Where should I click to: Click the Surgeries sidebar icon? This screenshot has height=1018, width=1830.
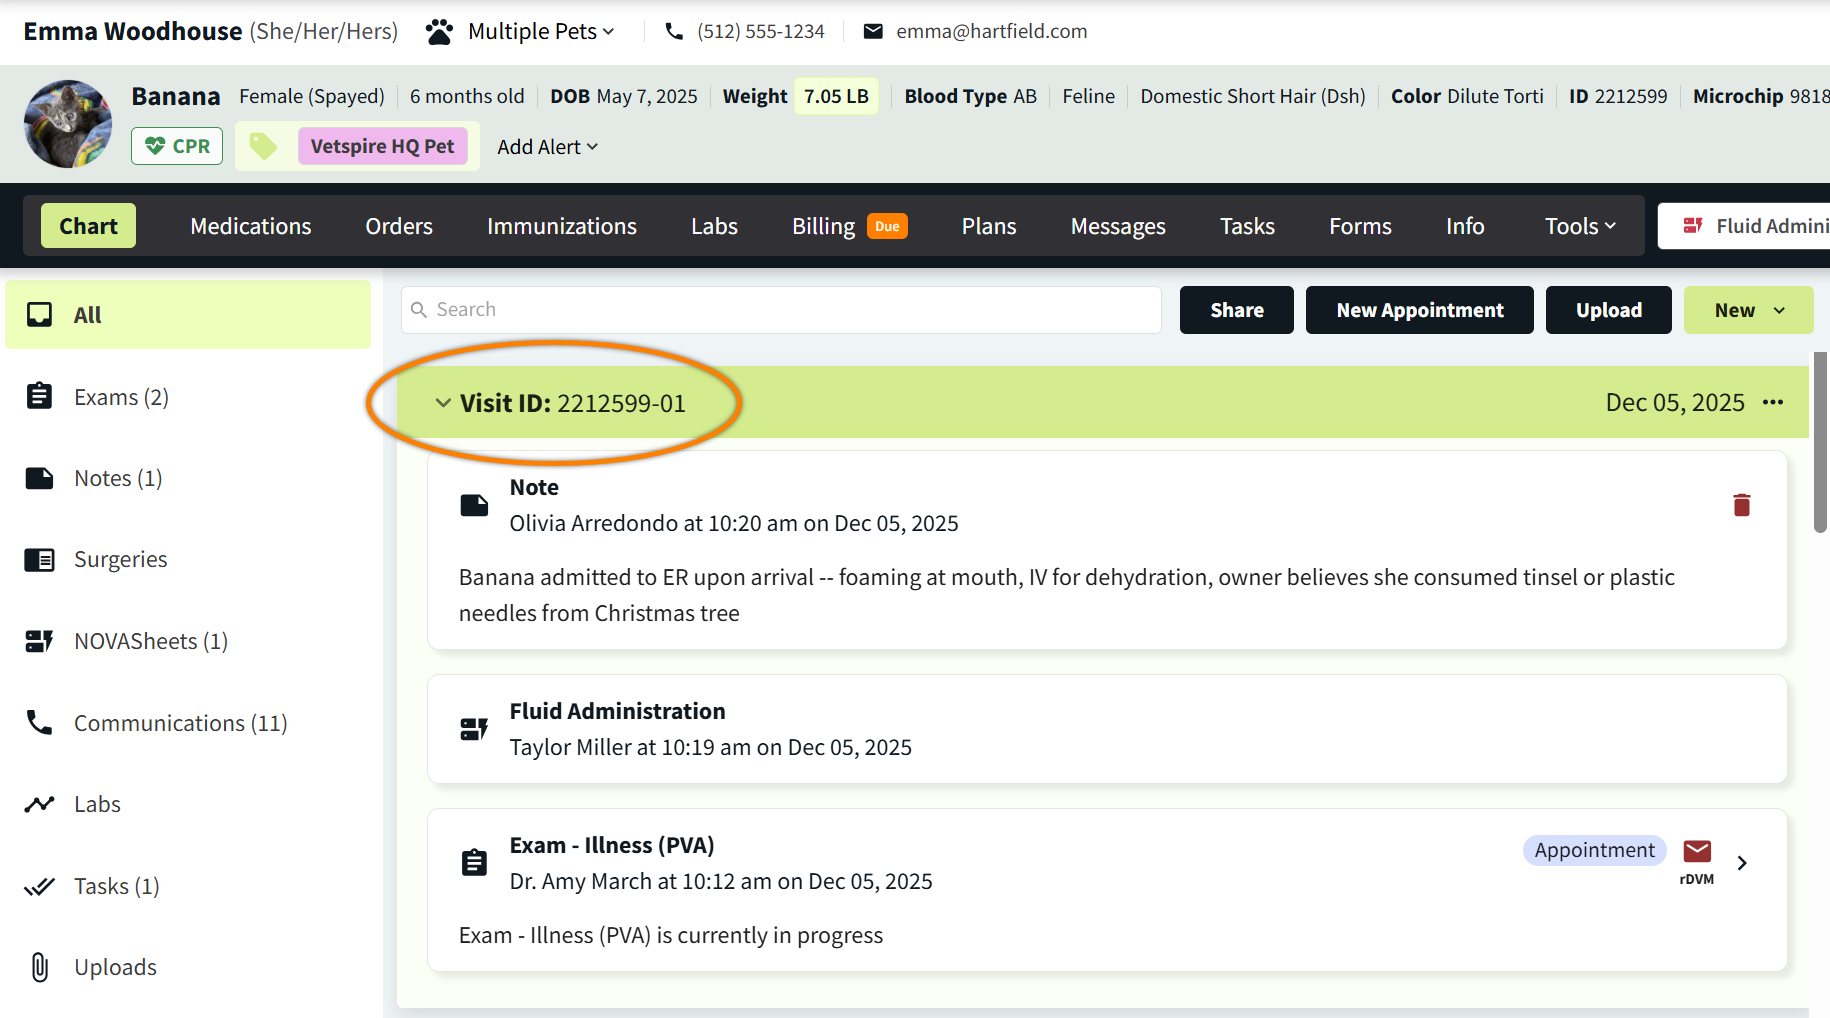40,559
